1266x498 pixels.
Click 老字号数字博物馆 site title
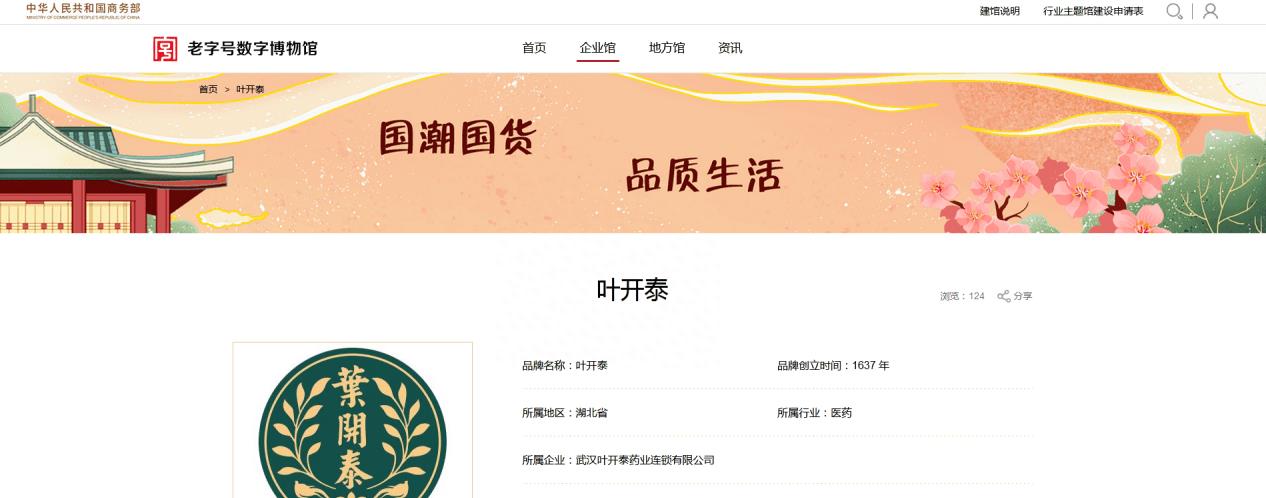pos(253,48)
